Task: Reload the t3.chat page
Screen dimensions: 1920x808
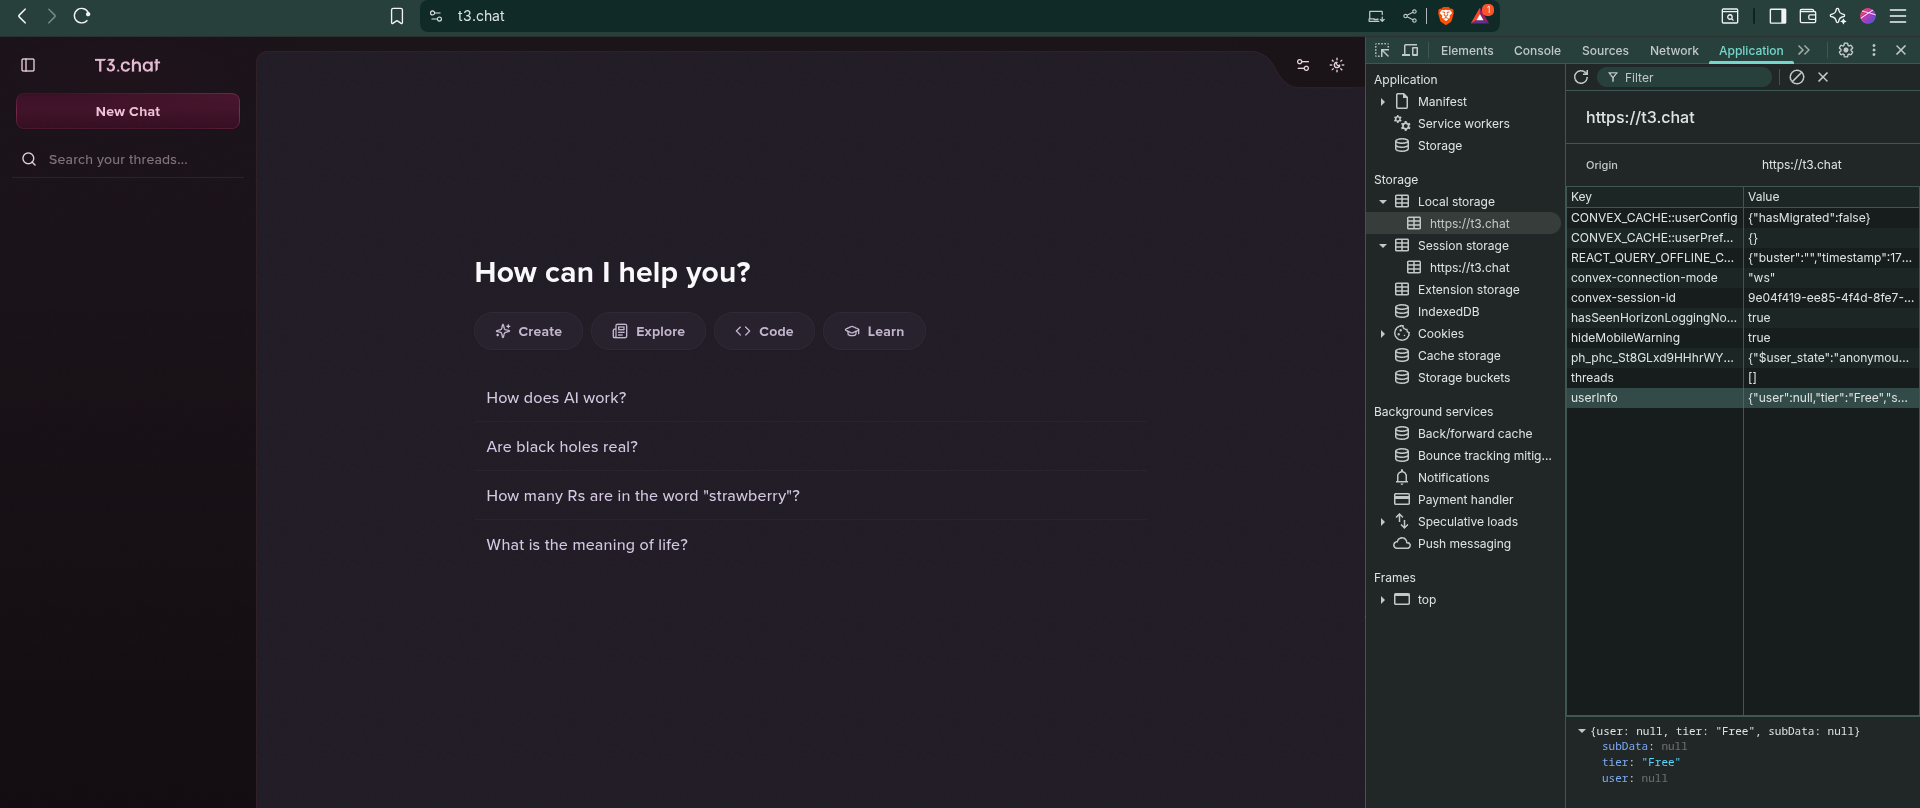Action: pos(82,16)
